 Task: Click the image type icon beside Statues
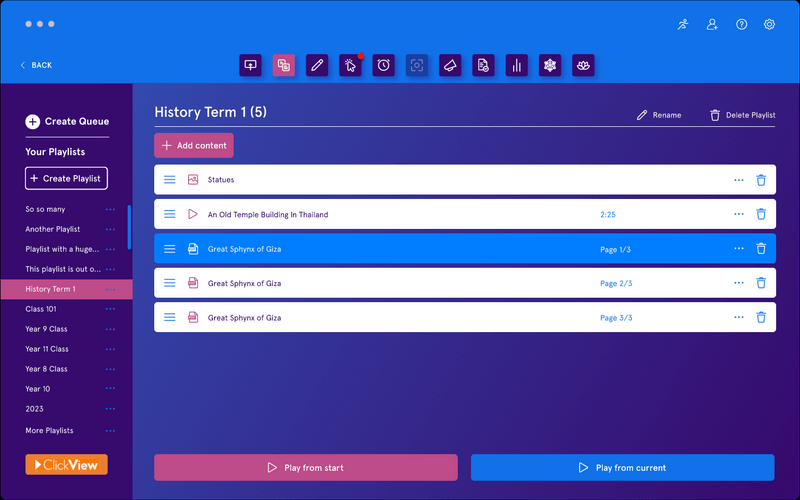pos(193,180)
